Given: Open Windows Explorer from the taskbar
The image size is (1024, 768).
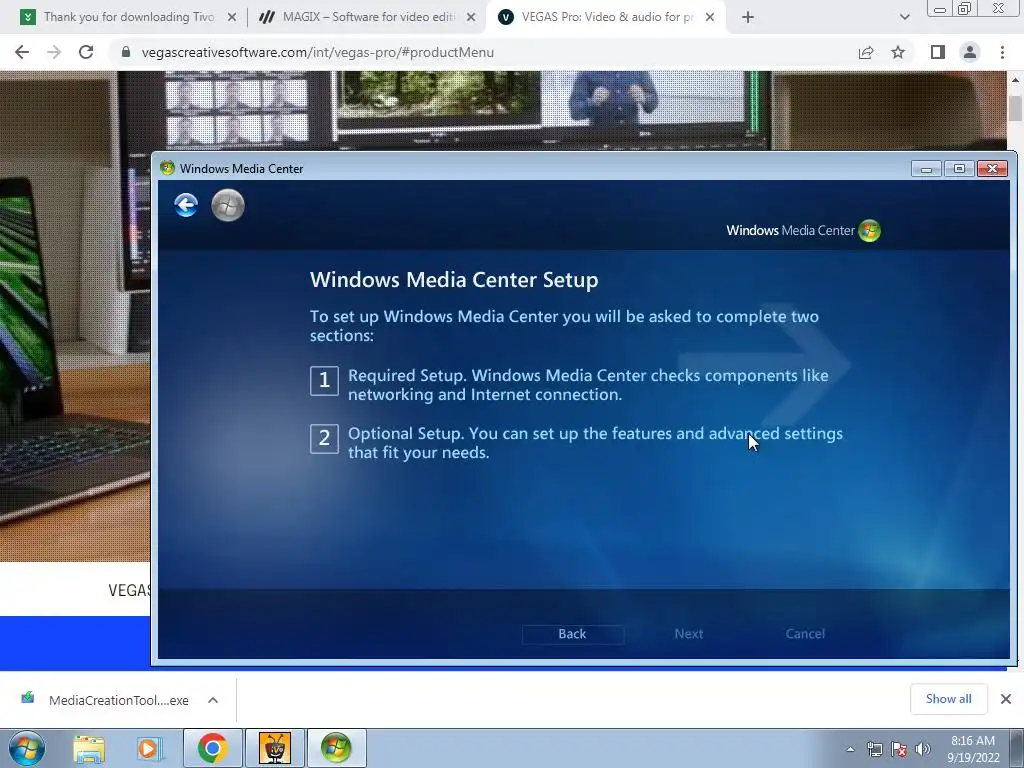Looking at the screenshot, I should pyautogui.click(x=89, y=748).
